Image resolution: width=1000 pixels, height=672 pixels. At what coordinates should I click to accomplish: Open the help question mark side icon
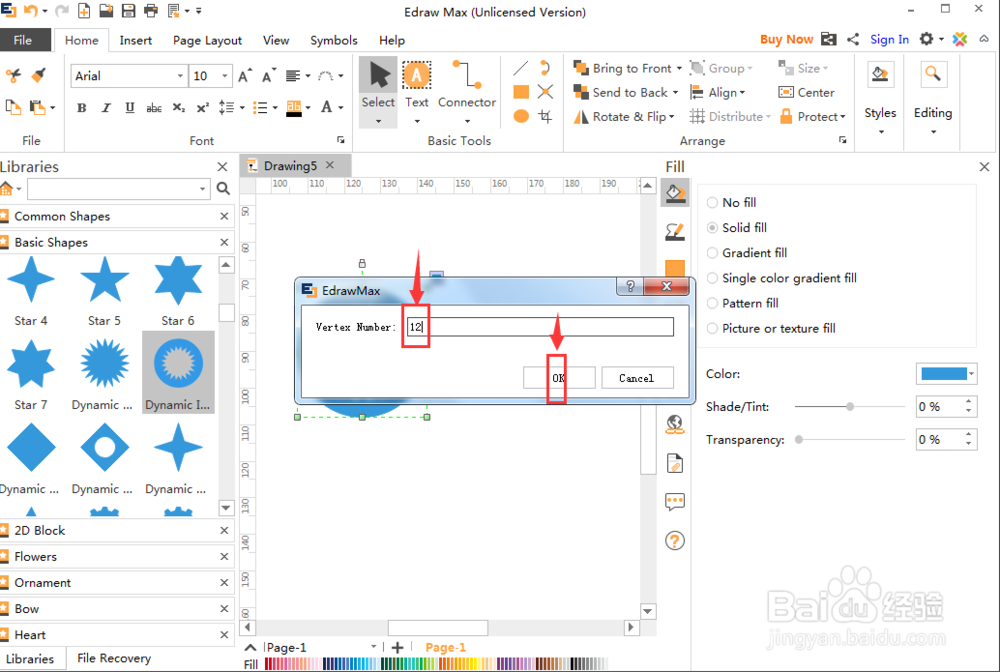point(675,541)
